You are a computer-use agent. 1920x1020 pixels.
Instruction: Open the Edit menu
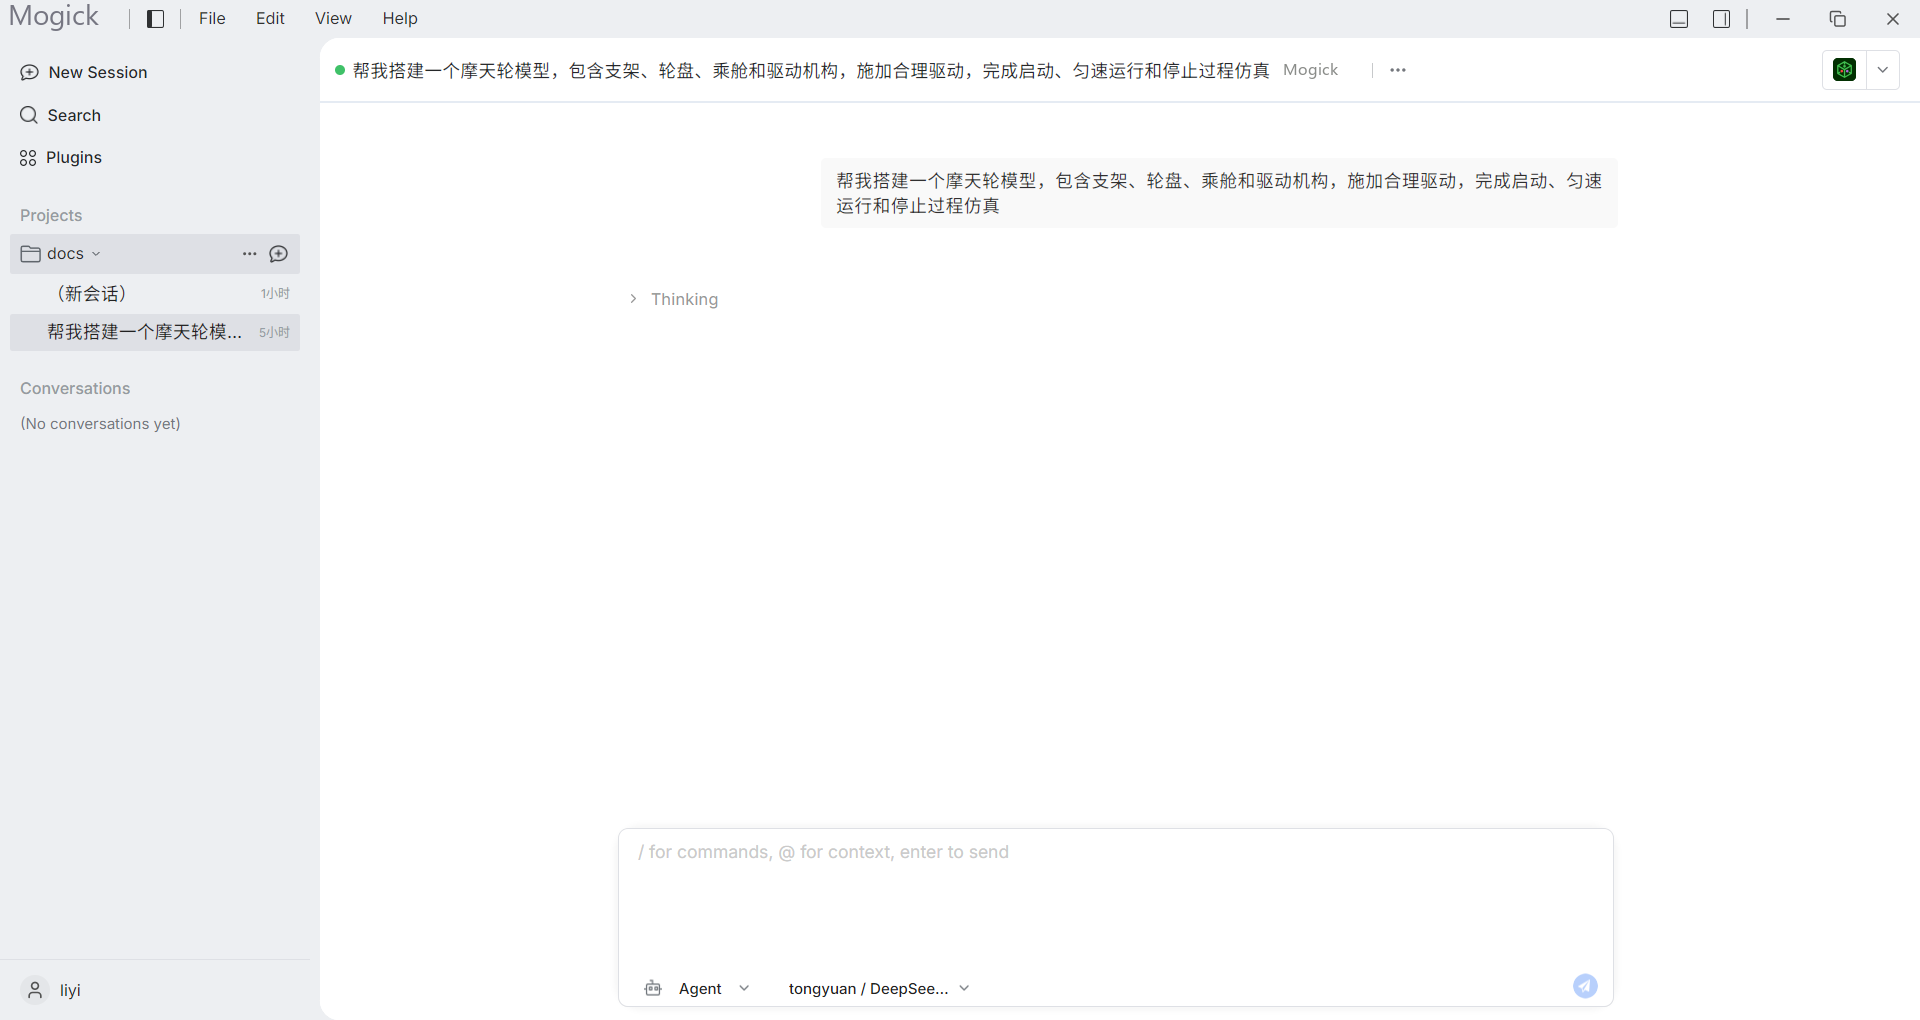270,19
